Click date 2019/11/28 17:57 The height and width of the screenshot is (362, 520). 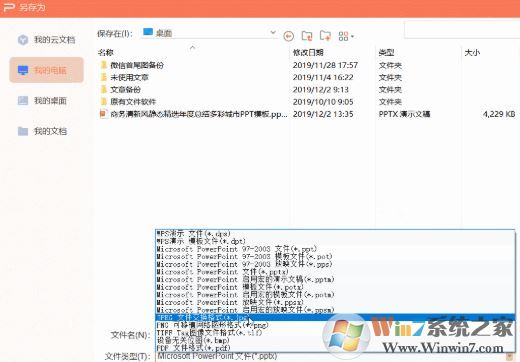325,65
